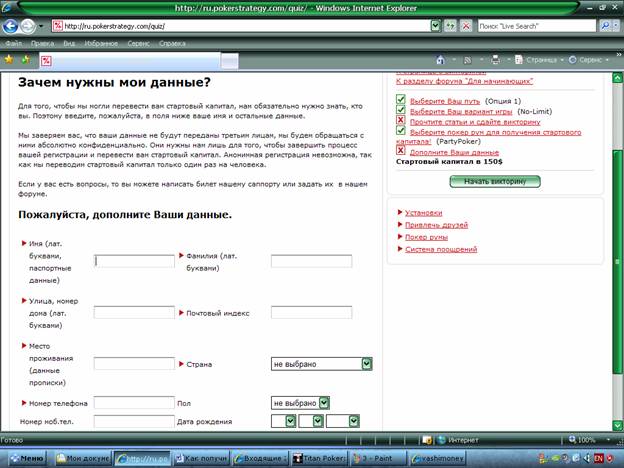Screen dimensions: 624x468
Task: Open the Привлечь друзей link
Action: pos(436,225)
